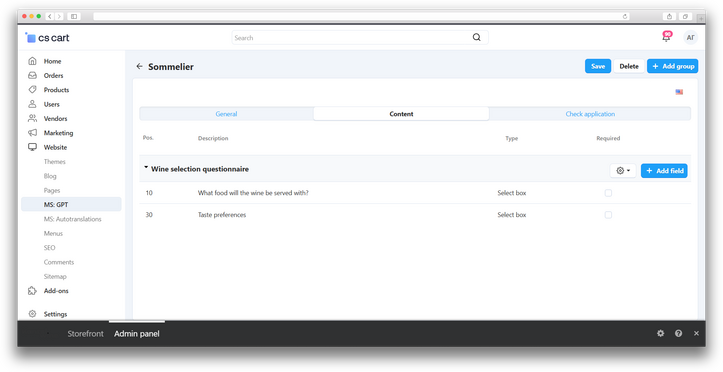Close the bottom admin bar
The width and height of the screenshot is (723, 372).
pyautogui.click(x=696, y=333)
